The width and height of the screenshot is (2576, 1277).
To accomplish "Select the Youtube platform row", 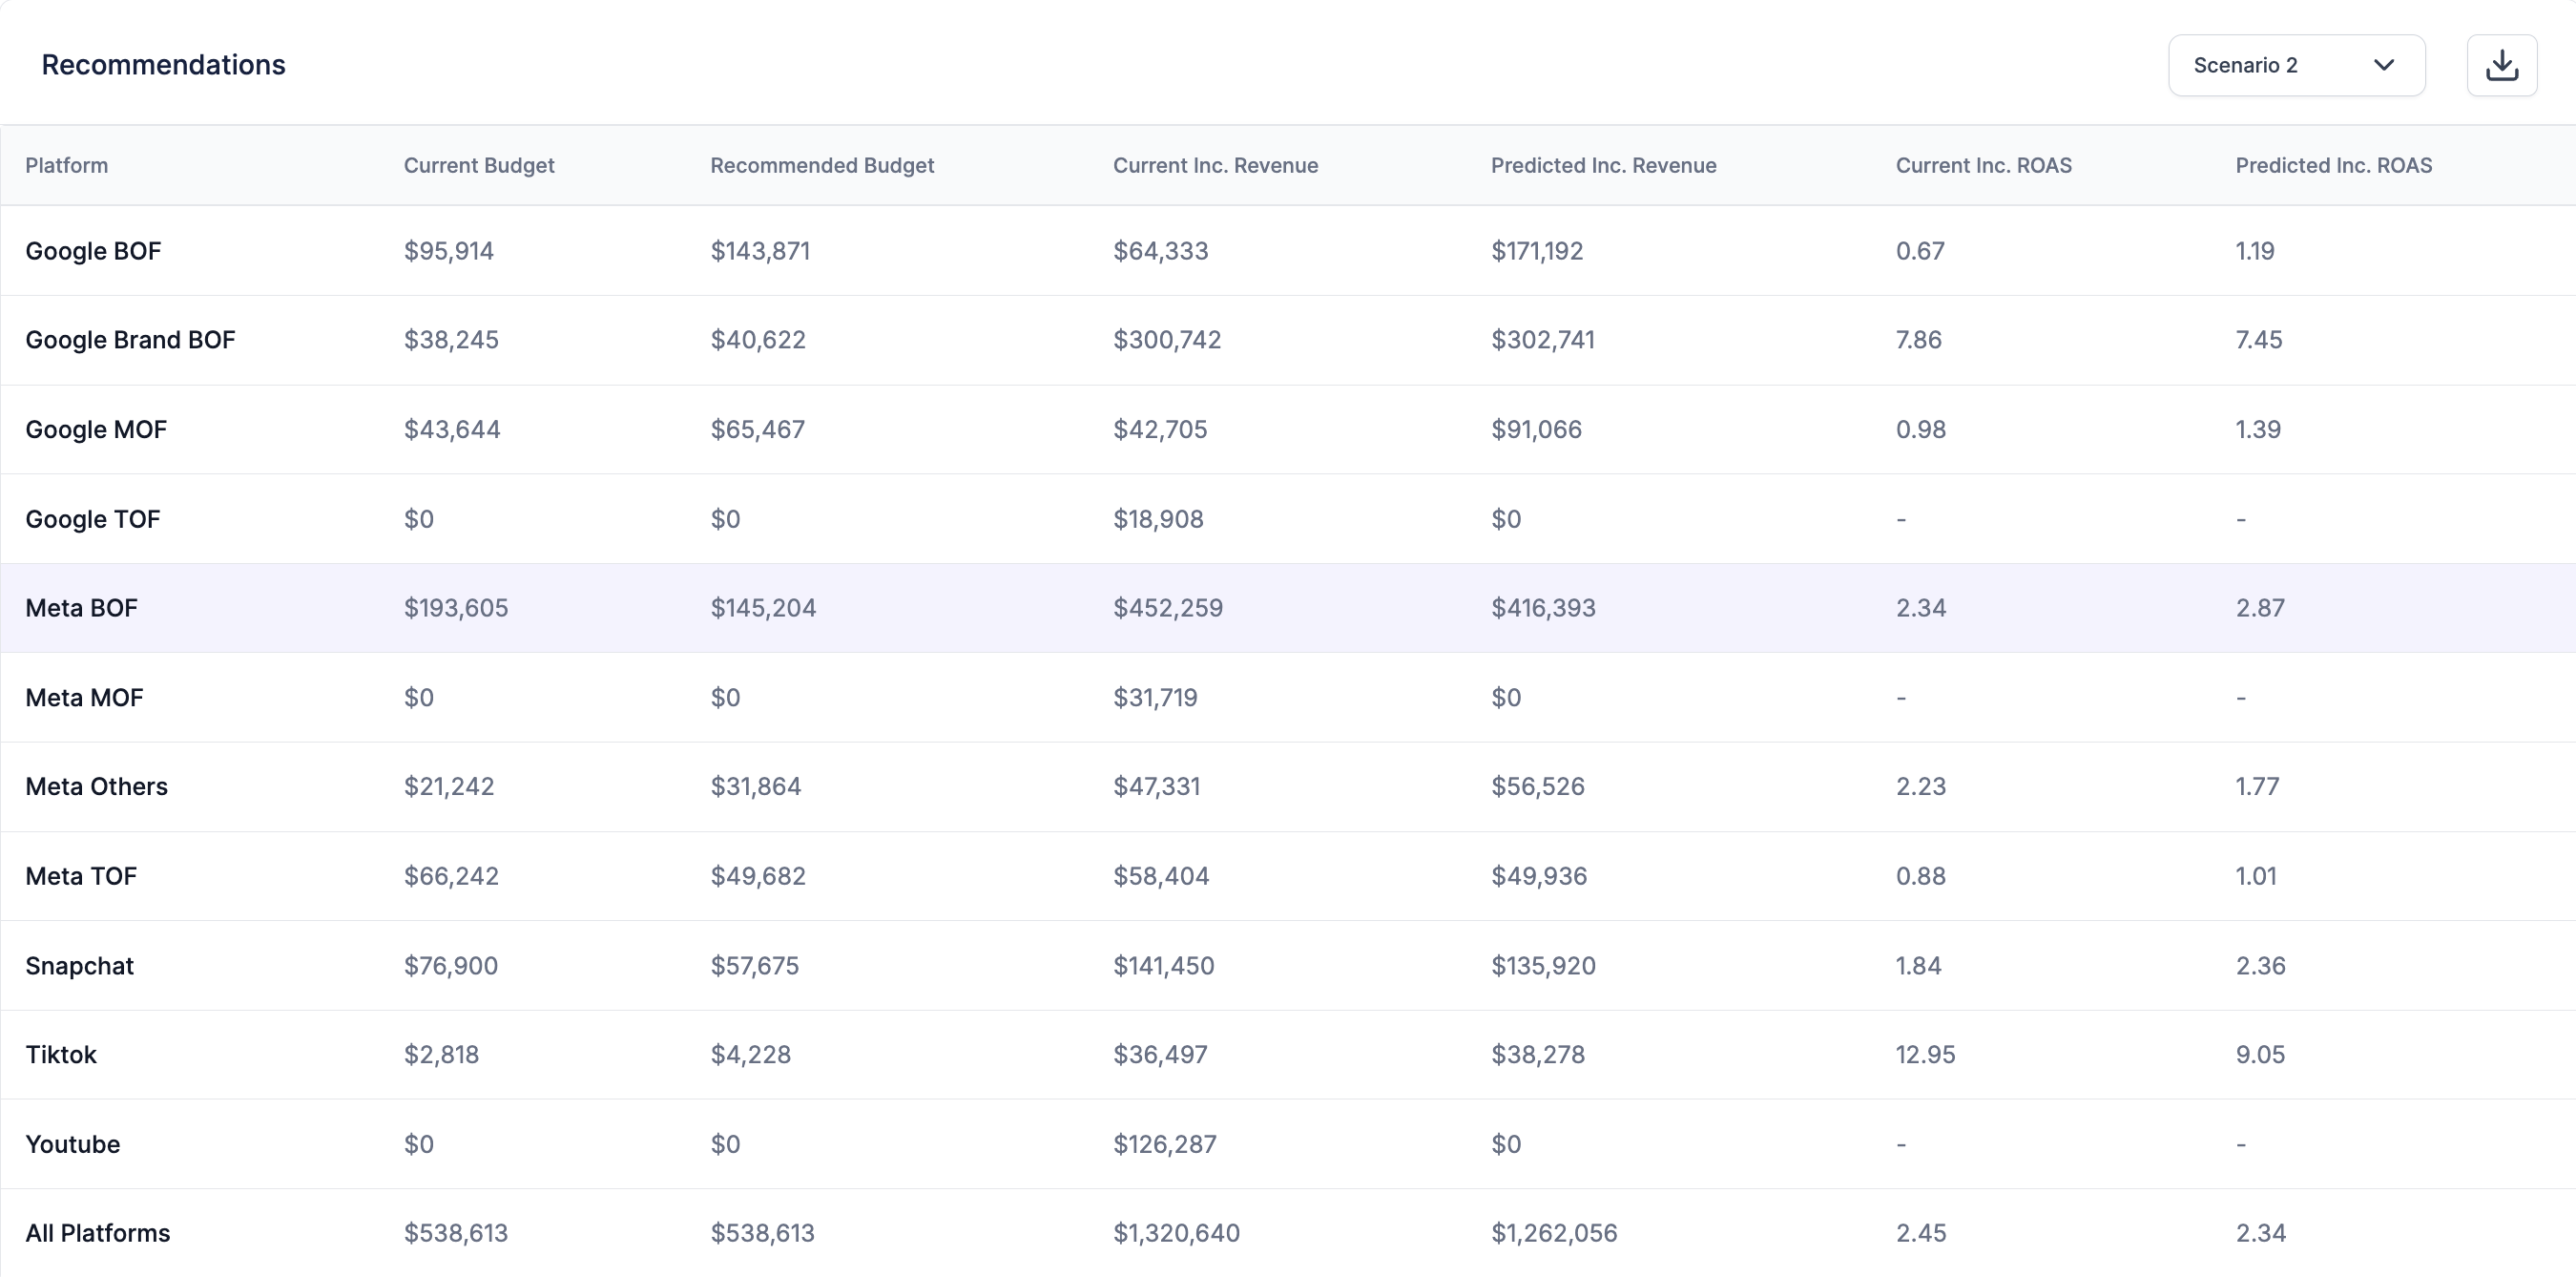I will [x=72, y=1144].
